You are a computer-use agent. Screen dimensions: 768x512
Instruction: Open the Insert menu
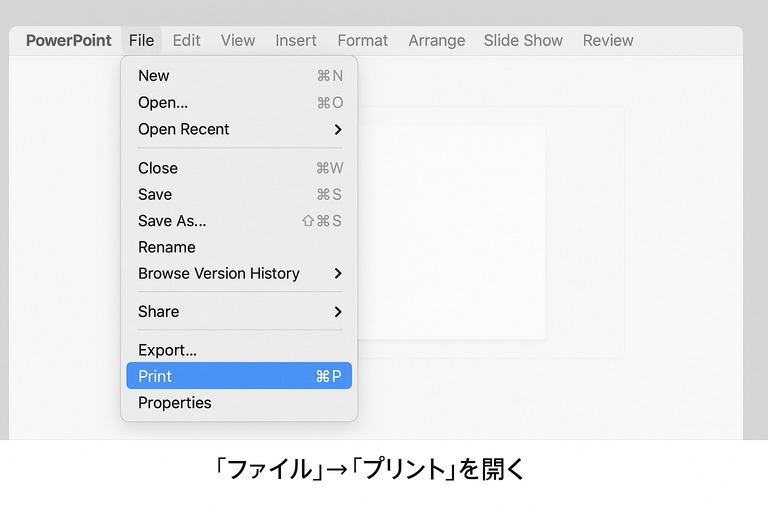point(296,40)
